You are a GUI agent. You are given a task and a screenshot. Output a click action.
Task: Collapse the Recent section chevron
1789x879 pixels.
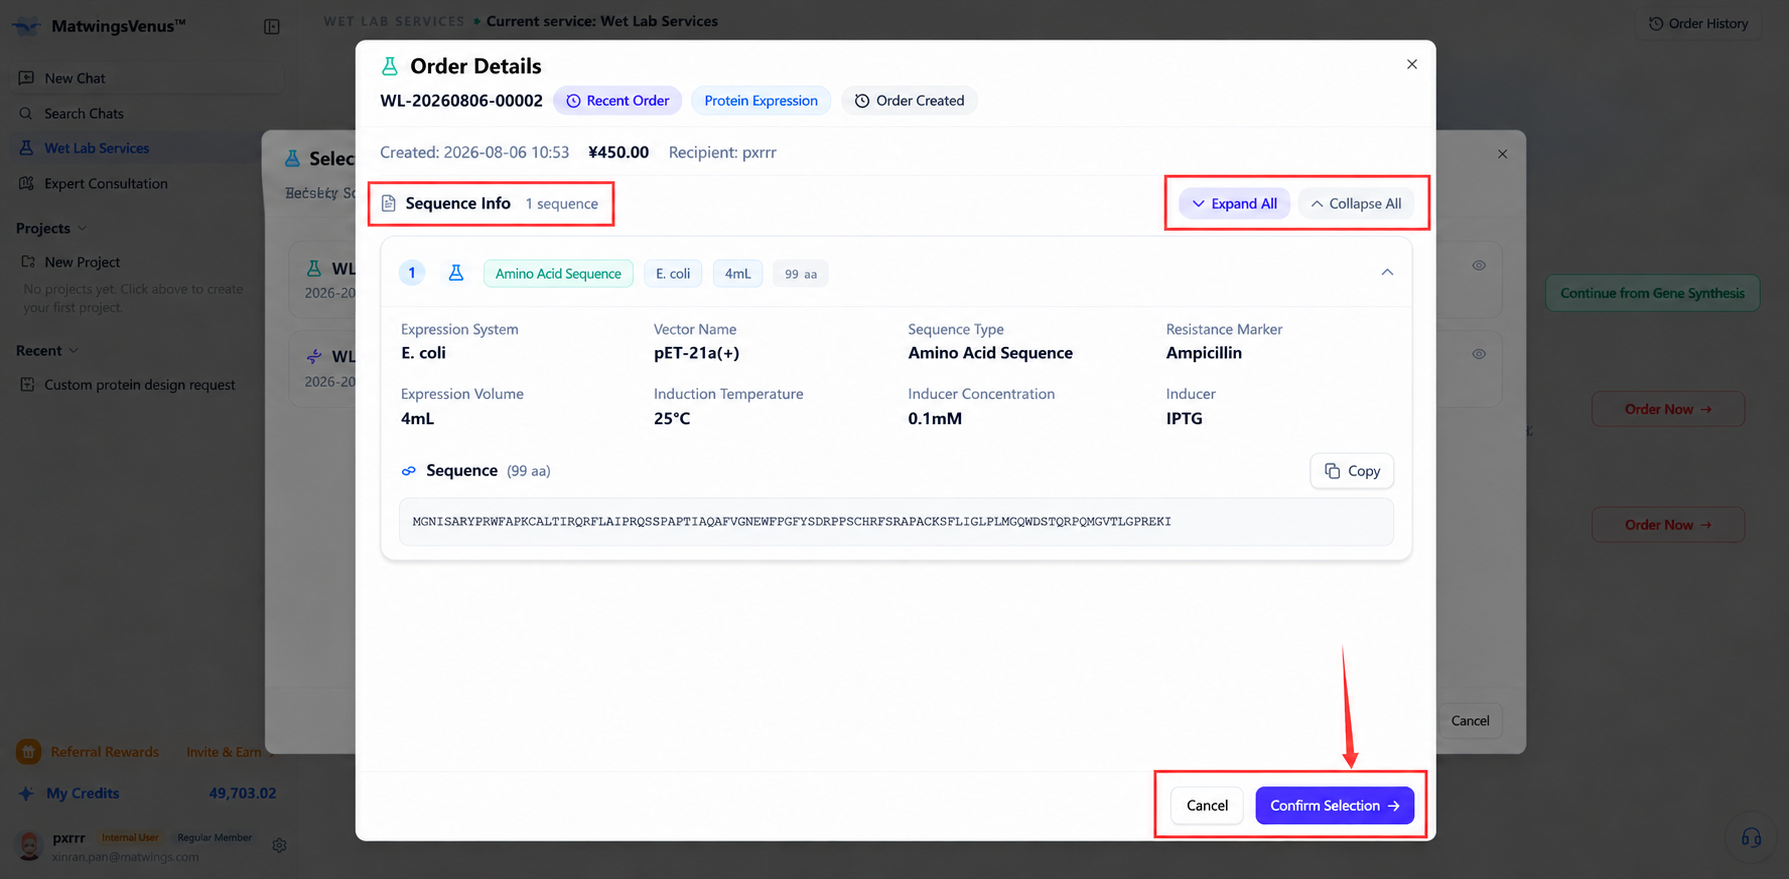click(73, 351)
